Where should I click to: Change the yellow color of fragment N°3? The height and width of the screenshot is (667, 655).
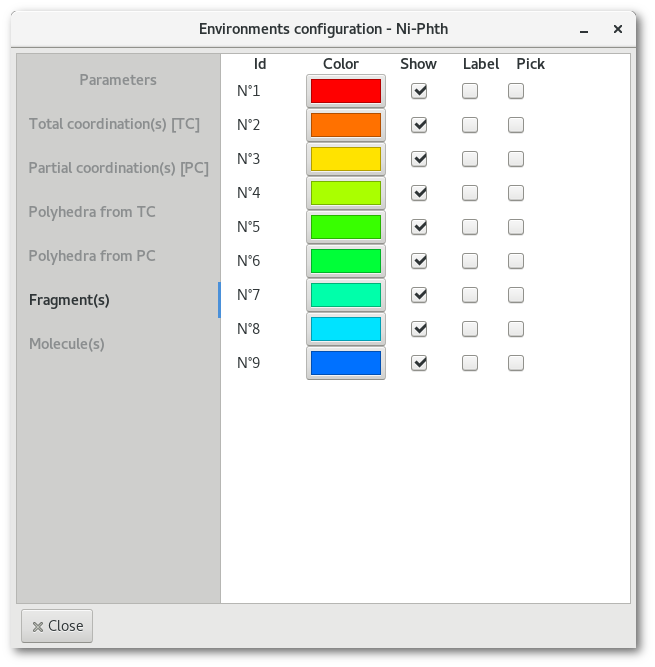pyautogui.click(x=345, y=159)
